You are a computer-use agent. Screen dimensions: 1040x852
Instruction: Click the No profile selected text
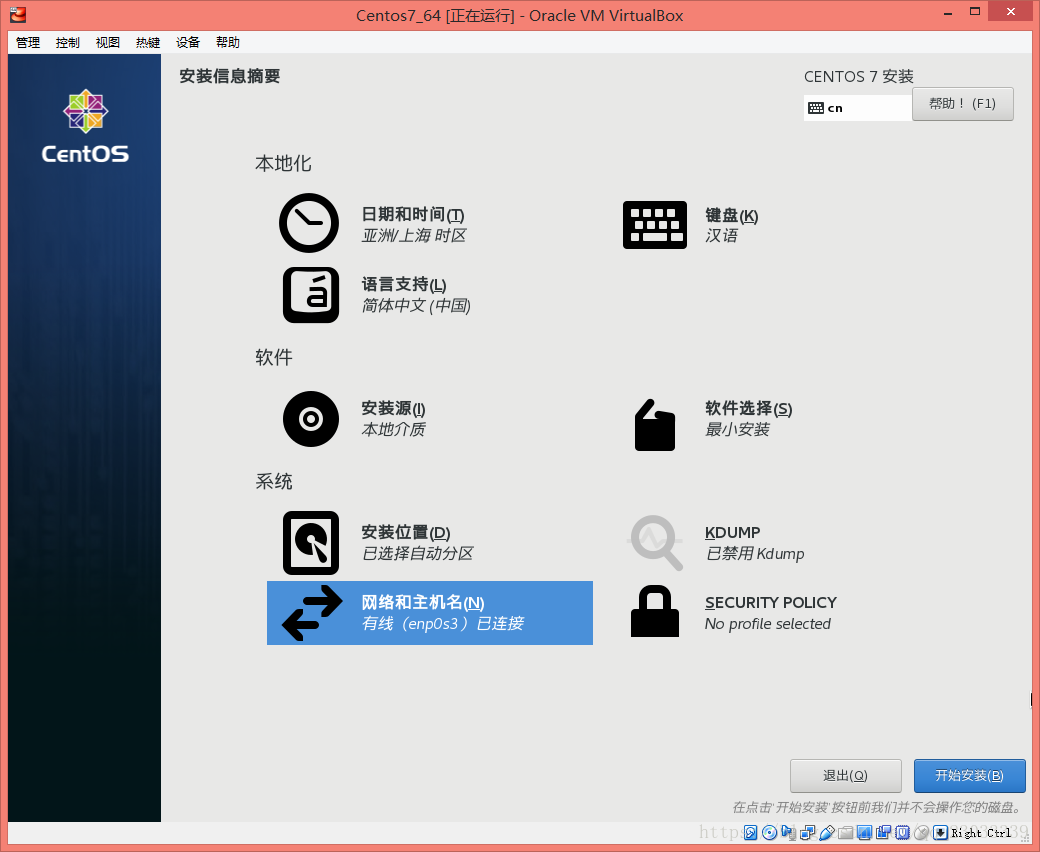[767, 624]
